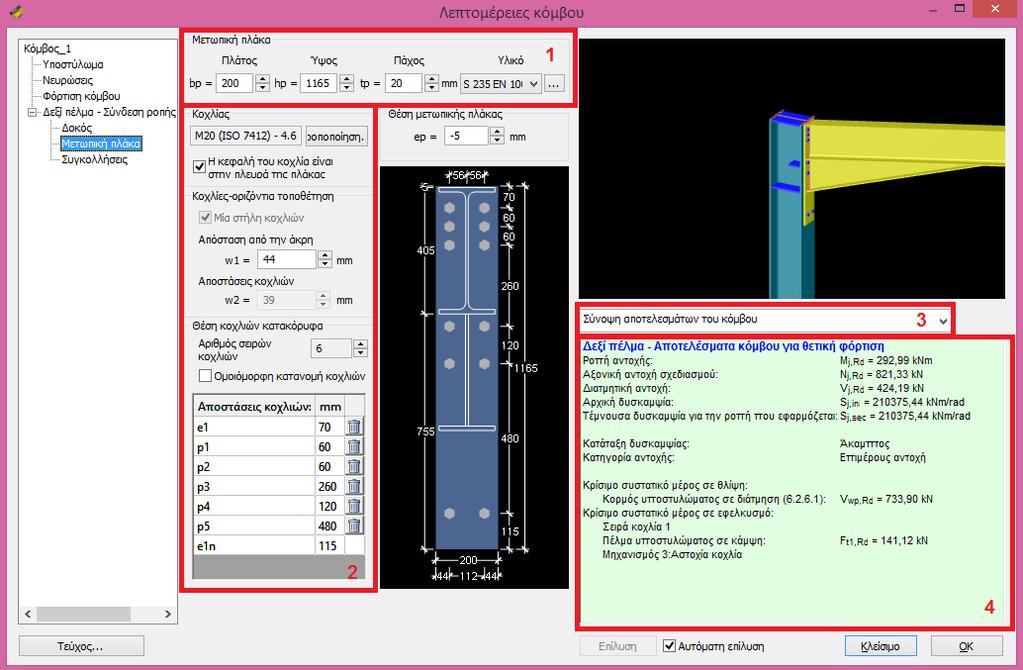Select Συγκολλήσεις in the tree
This screenshot has height=670, width=1023.
click(94, 159)
